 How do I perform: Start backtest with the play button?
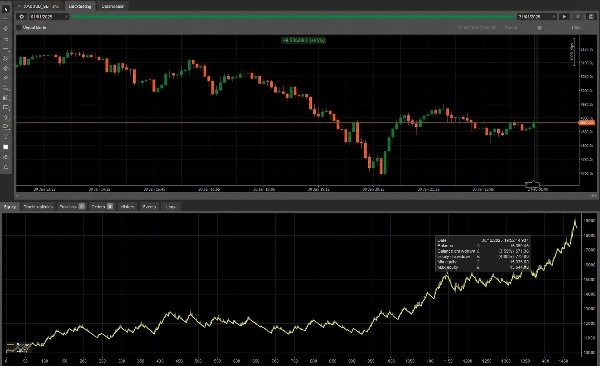point(564,16)
